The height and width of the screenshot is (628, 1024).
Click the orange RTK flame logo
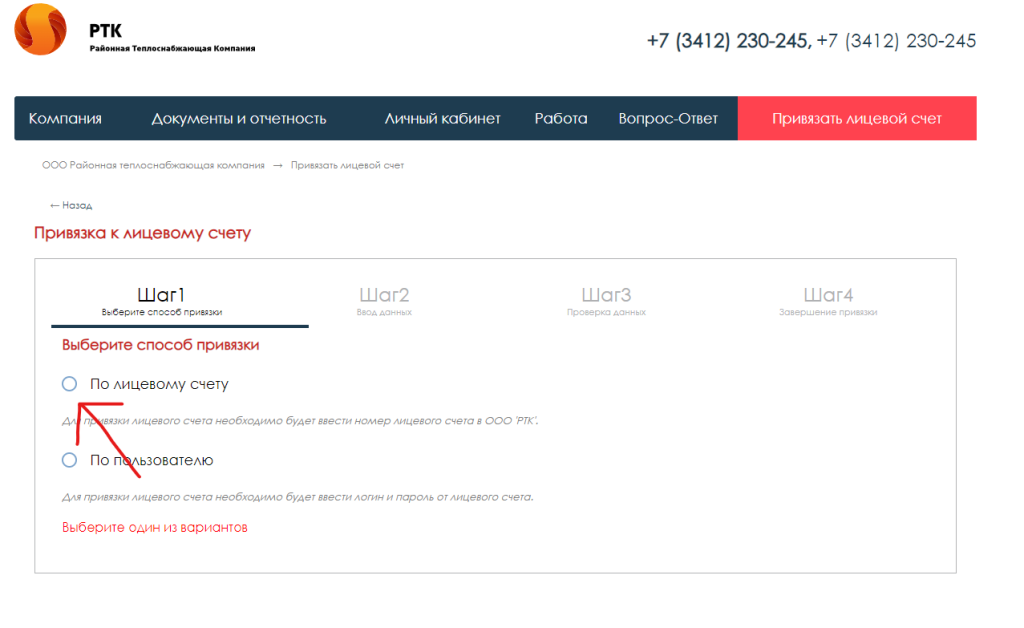(x=41, y=29)
